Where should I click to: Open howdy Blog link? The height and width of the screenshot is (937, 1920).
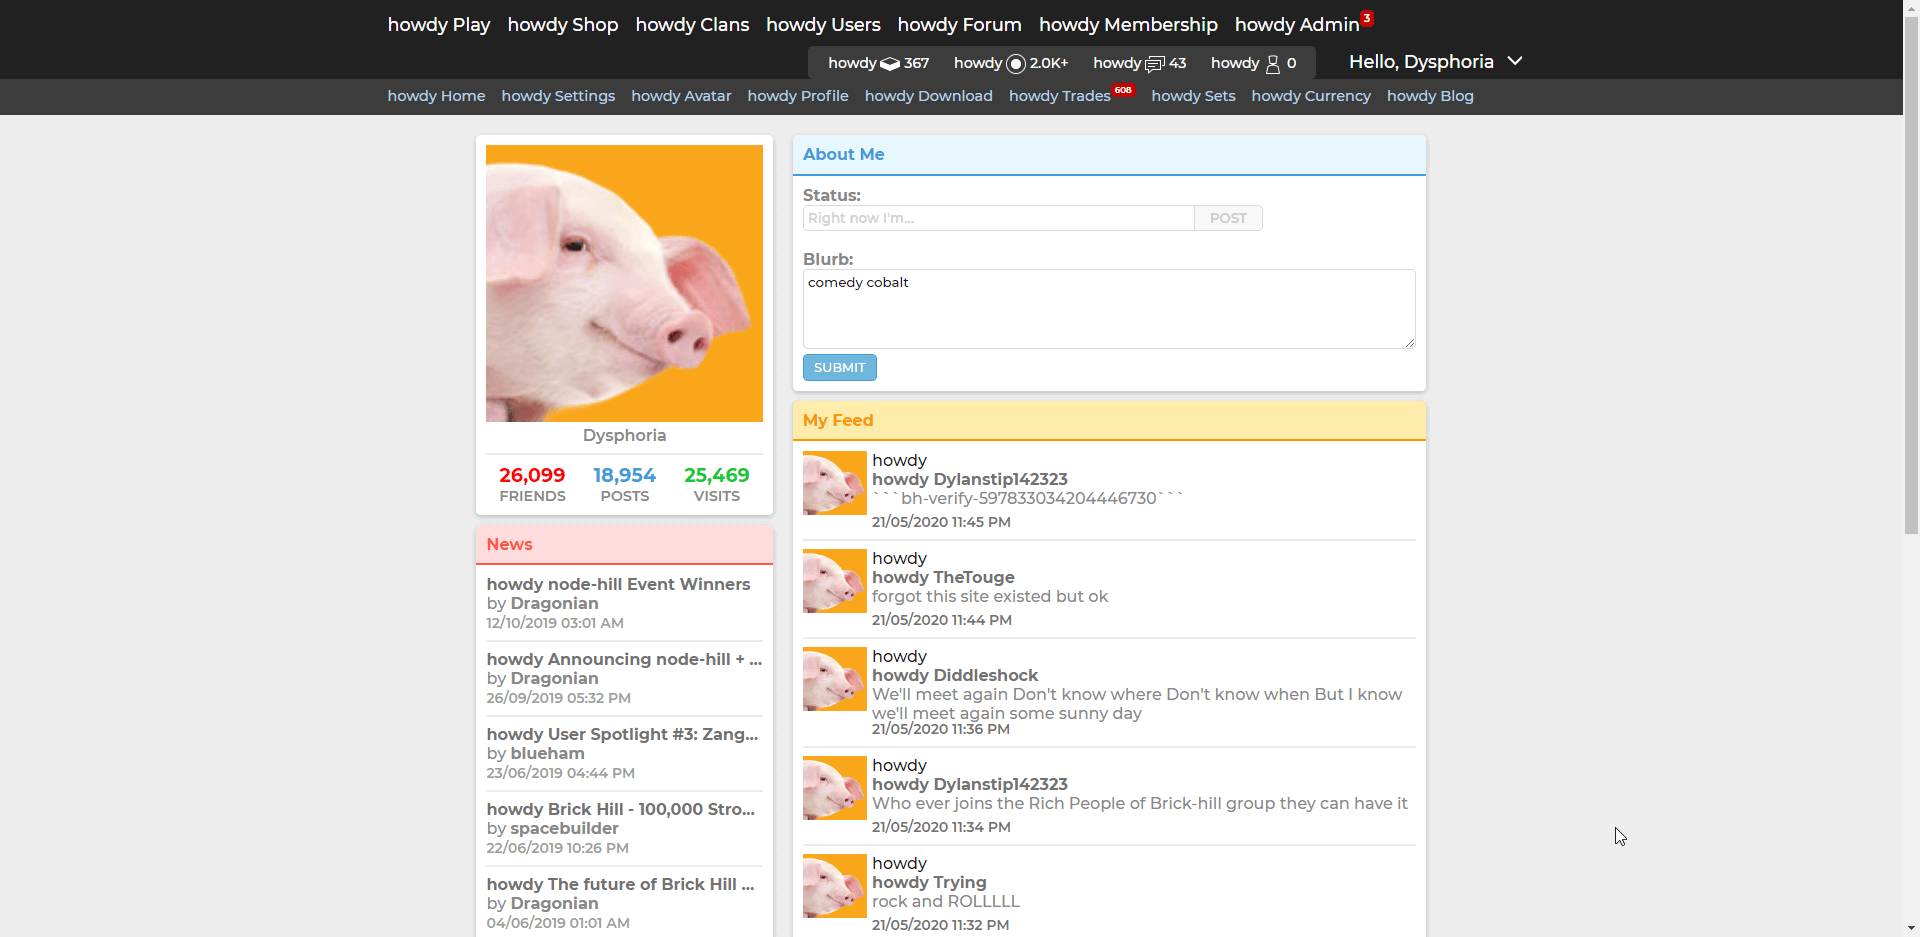[1430, 96]
